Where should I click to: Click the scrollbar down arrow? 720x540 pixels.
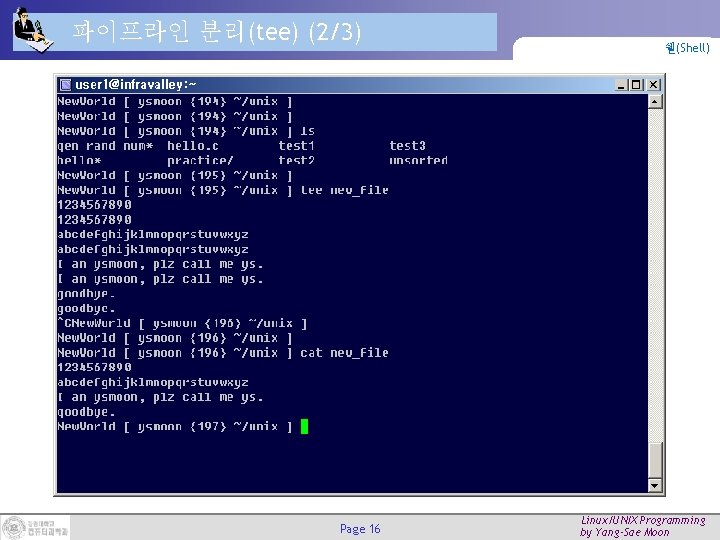(x=655, y=485)
